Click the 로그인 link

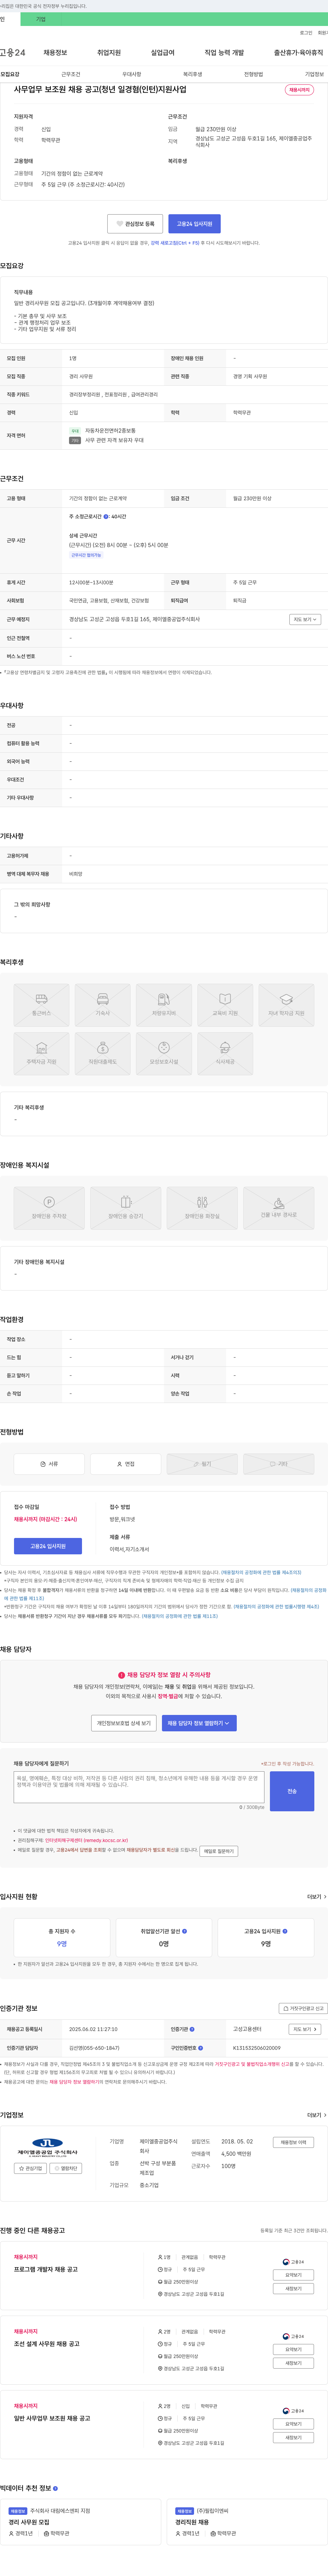[x=306, y=33]
